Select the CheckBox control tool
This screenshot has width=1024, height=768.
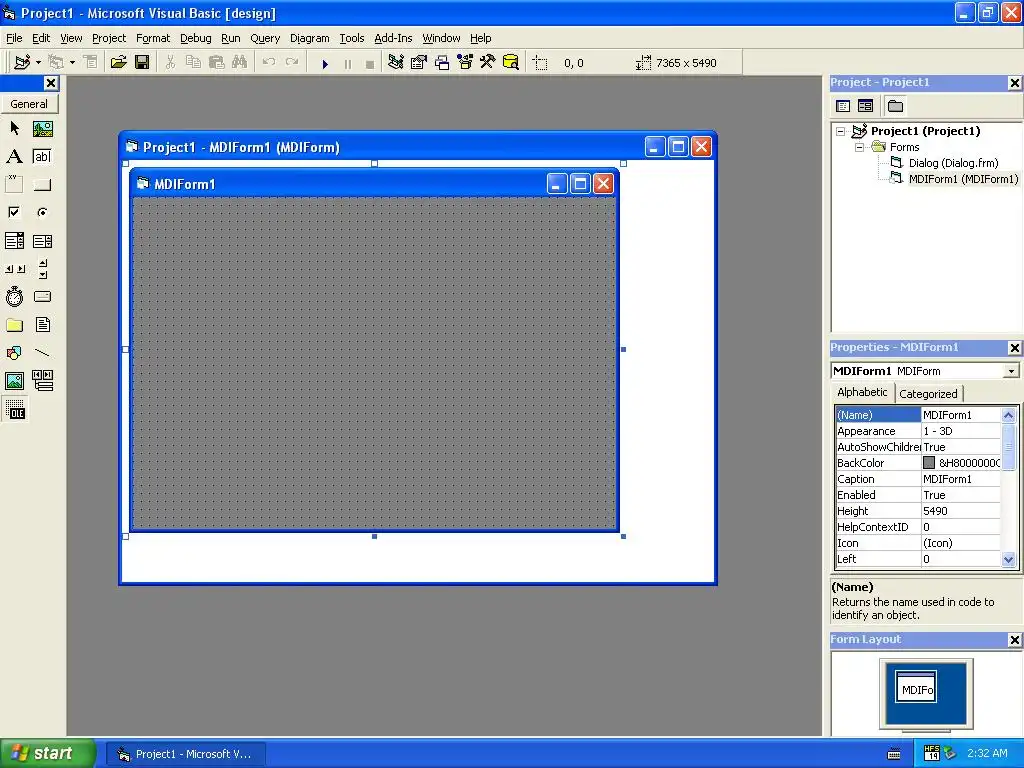pyautogui.click(x=14, y=212)
